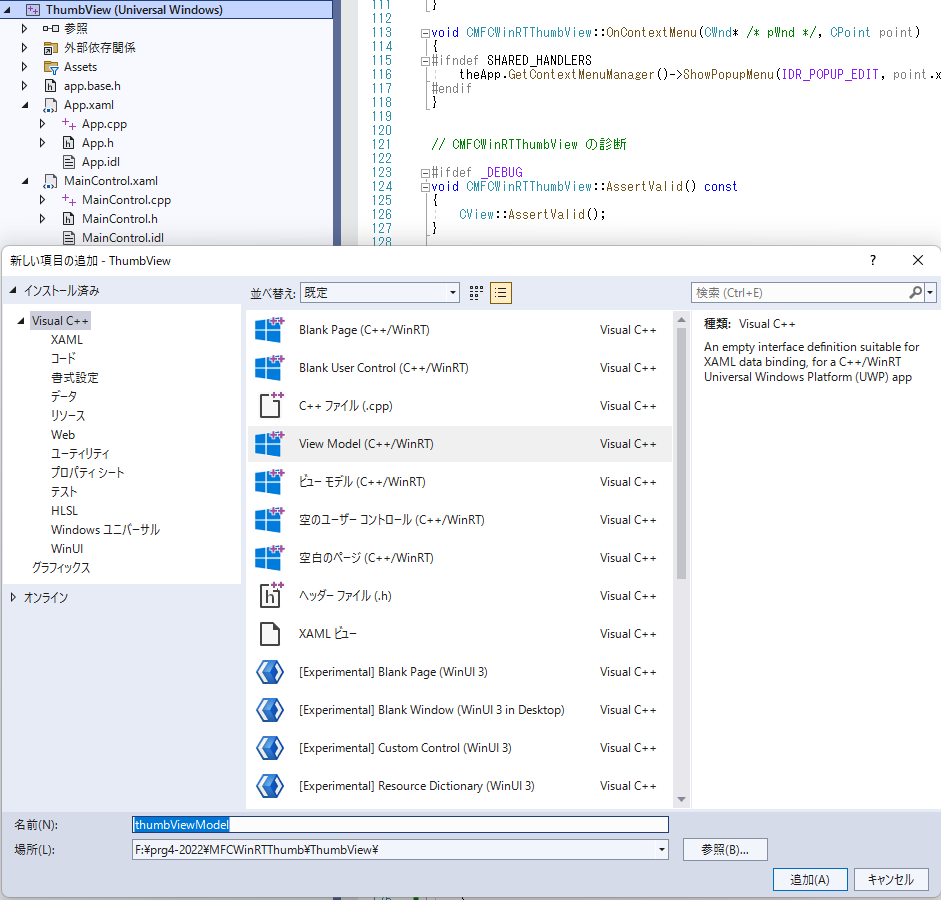The height and width of the screenshot is (900, 941).
Task: Select the Windows ユニバーサル category
Action: tap(105, 529)
